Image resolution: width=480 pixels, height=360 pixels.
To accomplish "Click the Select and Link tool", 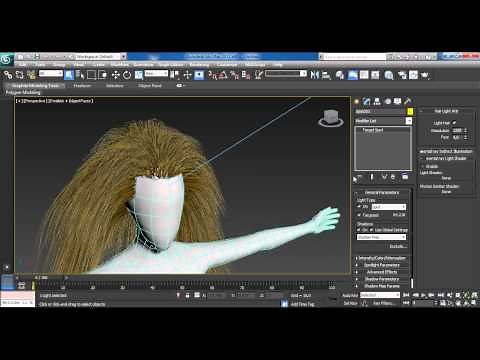I will click(8, 75).
